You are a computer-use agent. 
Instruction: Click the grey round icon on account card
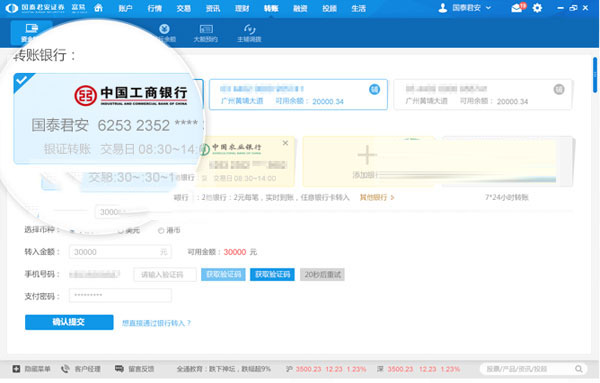click(559, 89)
